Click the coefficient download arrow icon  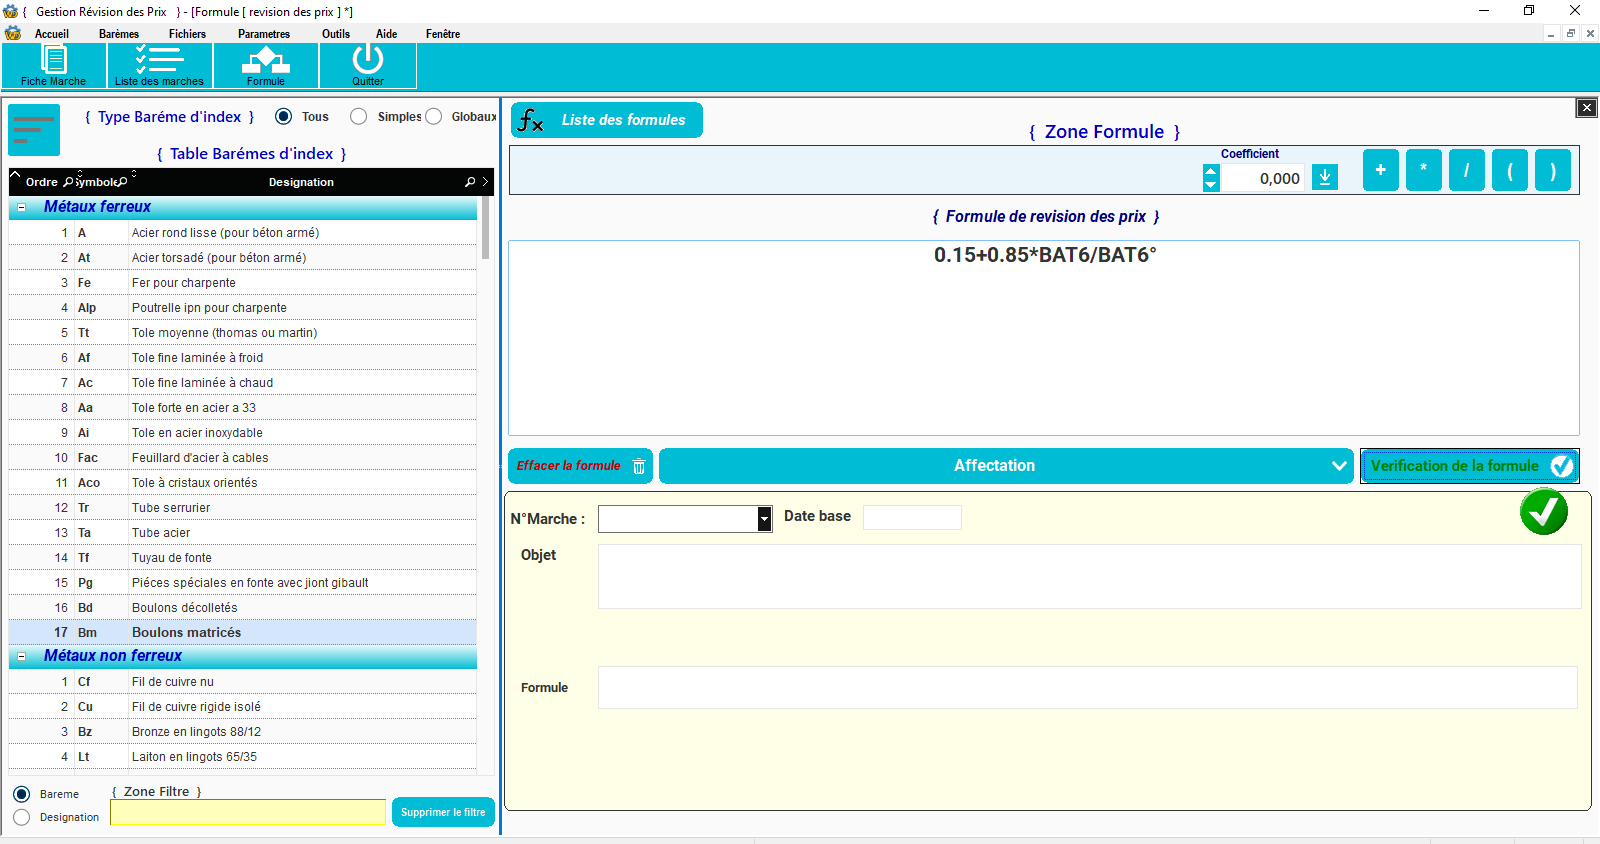[1324, 178]
